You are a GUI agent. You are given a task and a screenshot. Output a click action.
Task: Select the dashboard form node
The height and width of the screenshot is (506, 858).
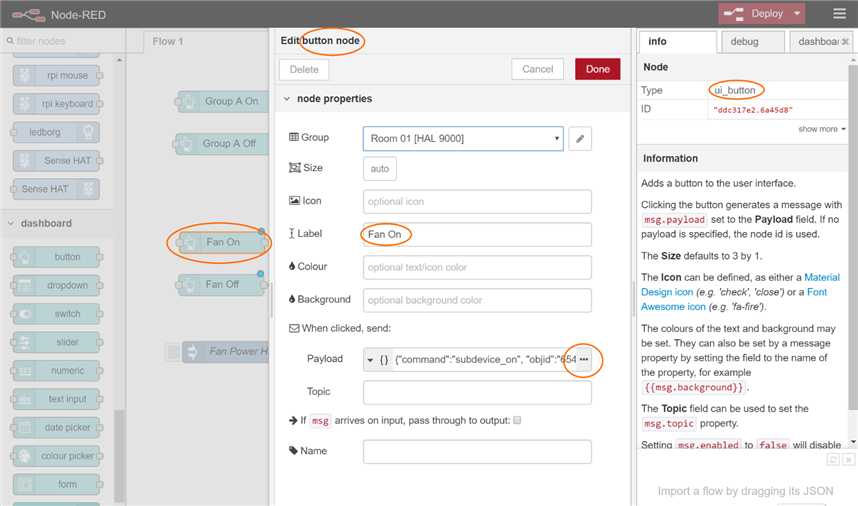coord(56,485)
